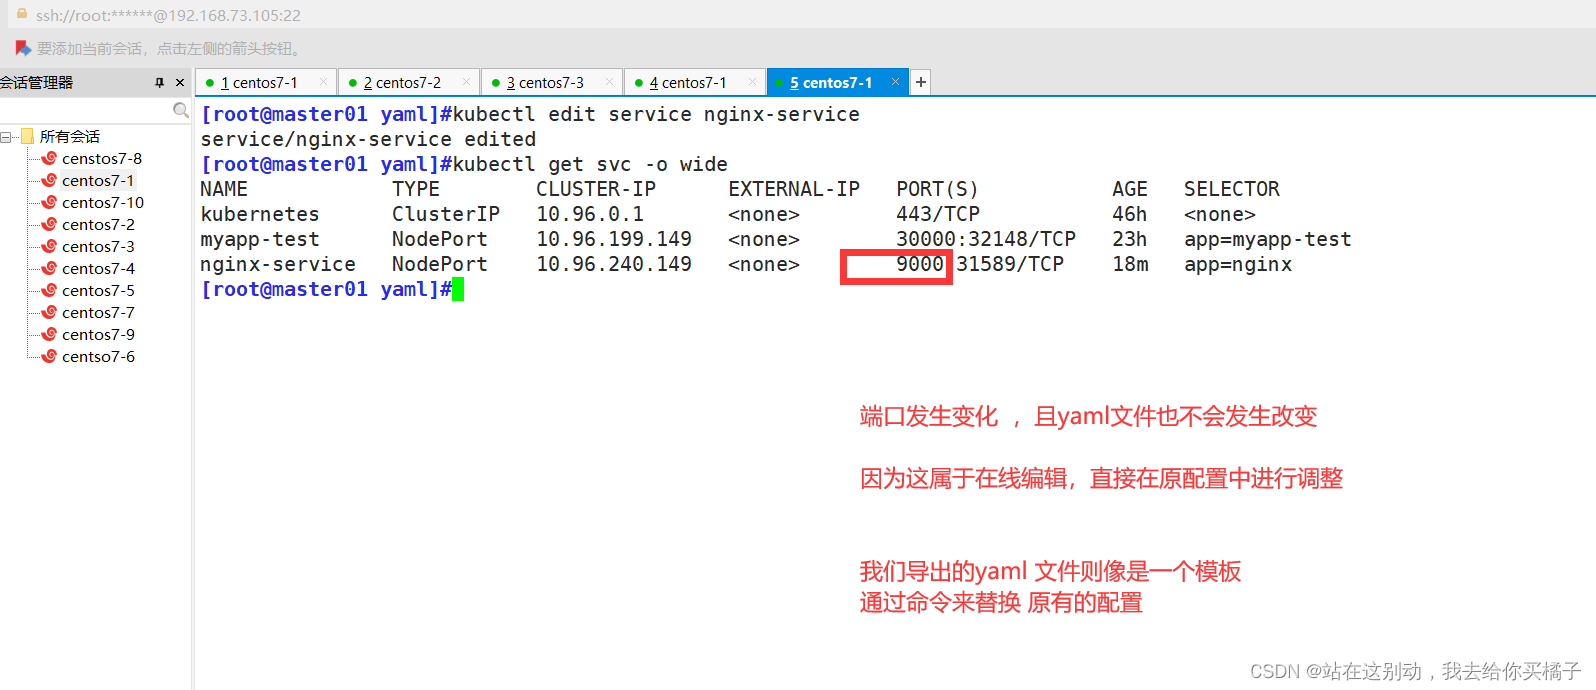Image resolution: width=1596 pixels, height=690 pixels.
Task: Click the terminal cursor at the prompt
Action: pyautogui.click(x=458, y=289)
